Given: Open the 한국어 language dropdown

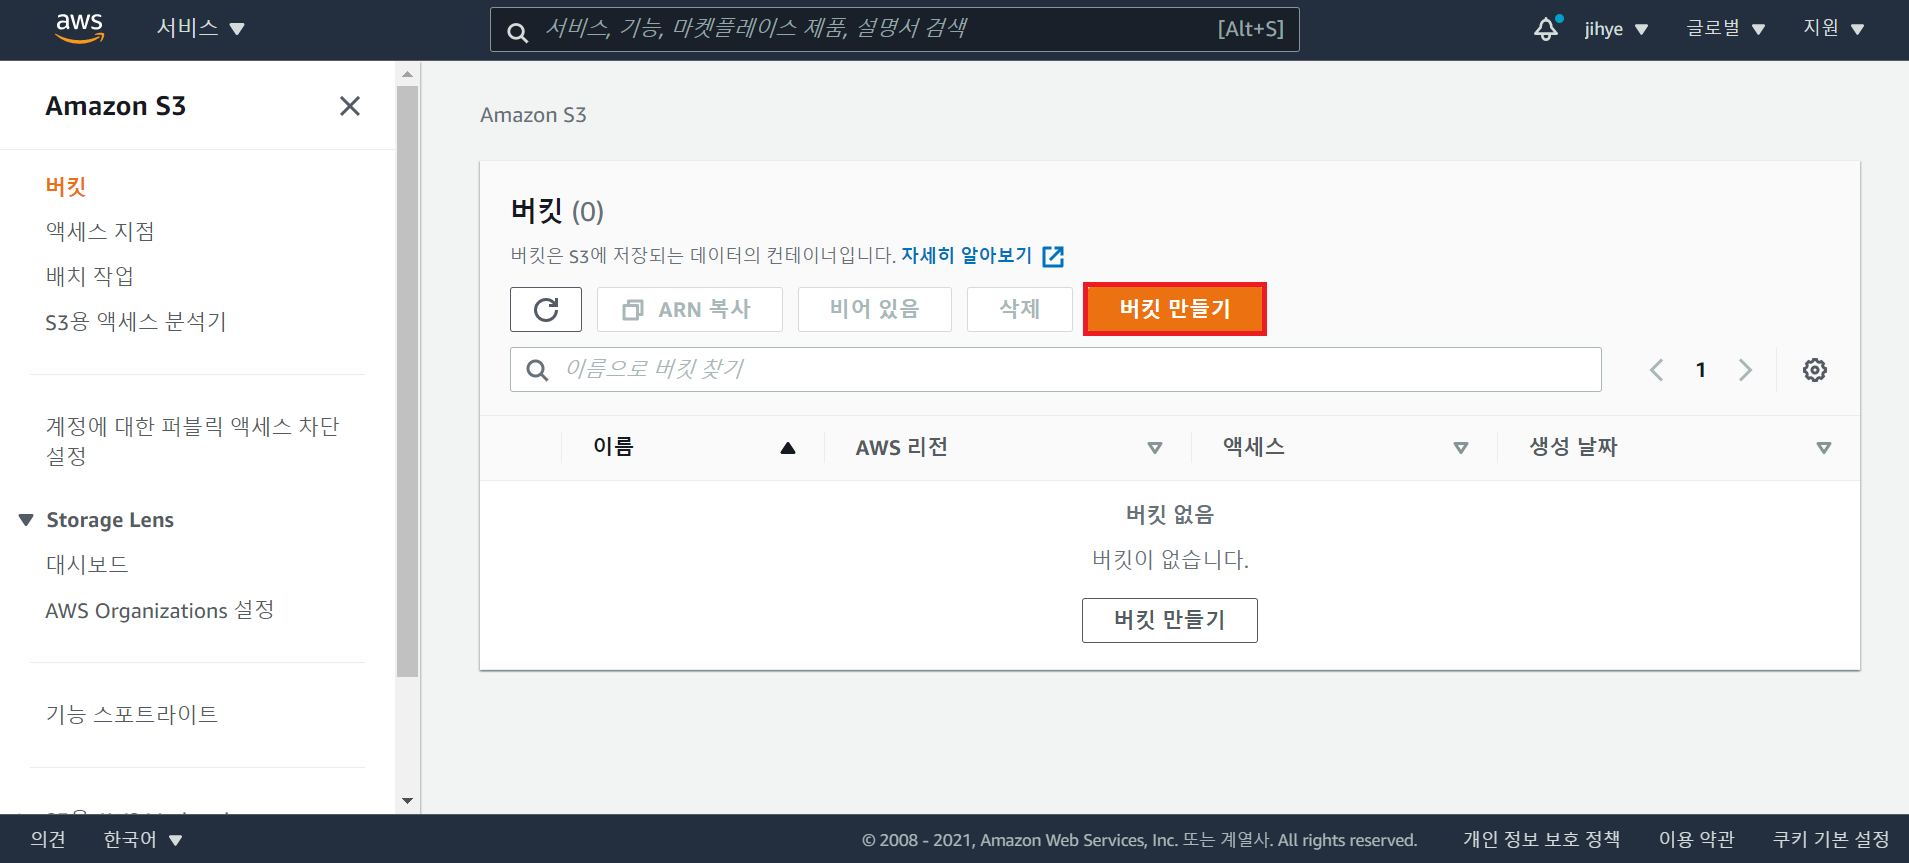Looking at the screenshot, I should click(x=143, y=839).
